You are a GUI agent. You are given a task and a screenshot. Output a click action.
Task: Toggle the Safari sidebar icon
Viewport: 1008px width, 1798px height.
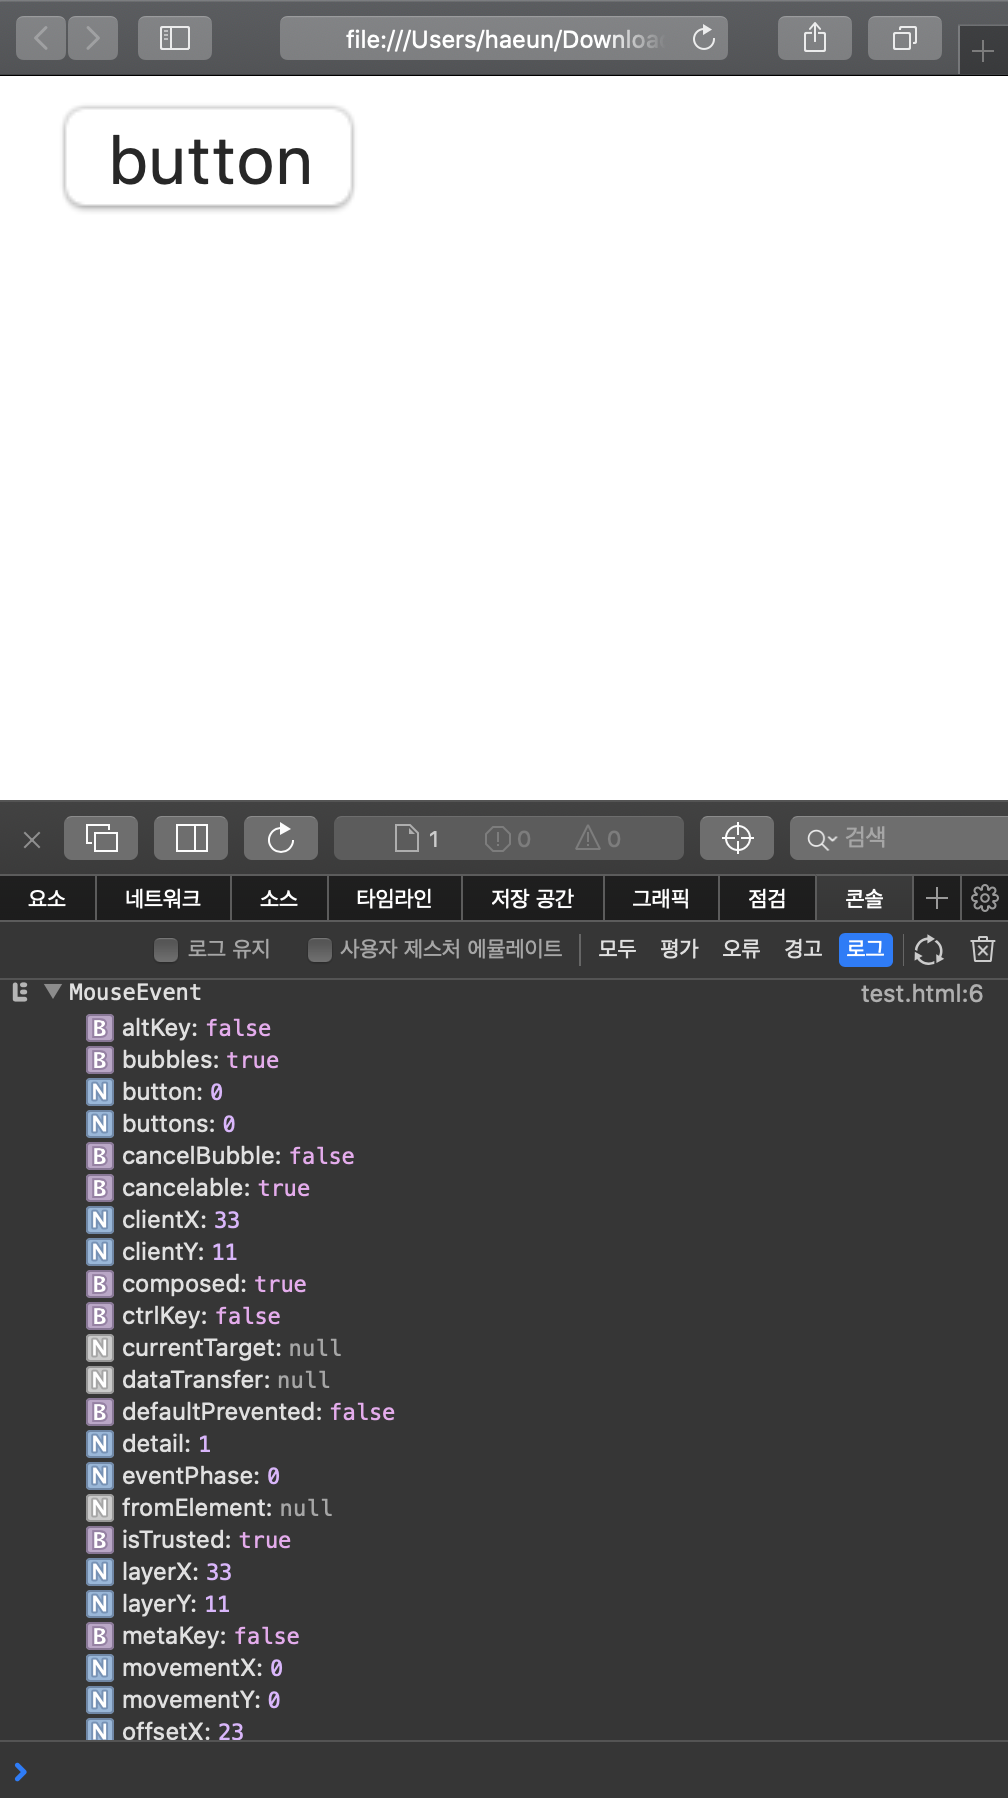175,38
